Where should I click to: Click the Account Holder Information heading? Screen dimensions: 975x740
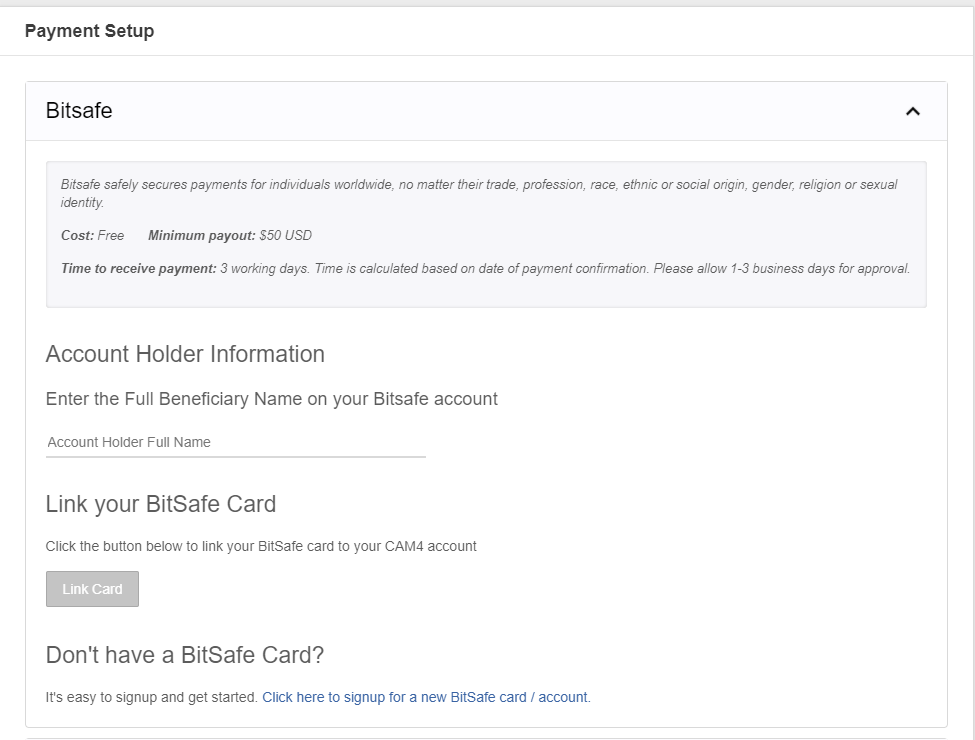[185, 354]
